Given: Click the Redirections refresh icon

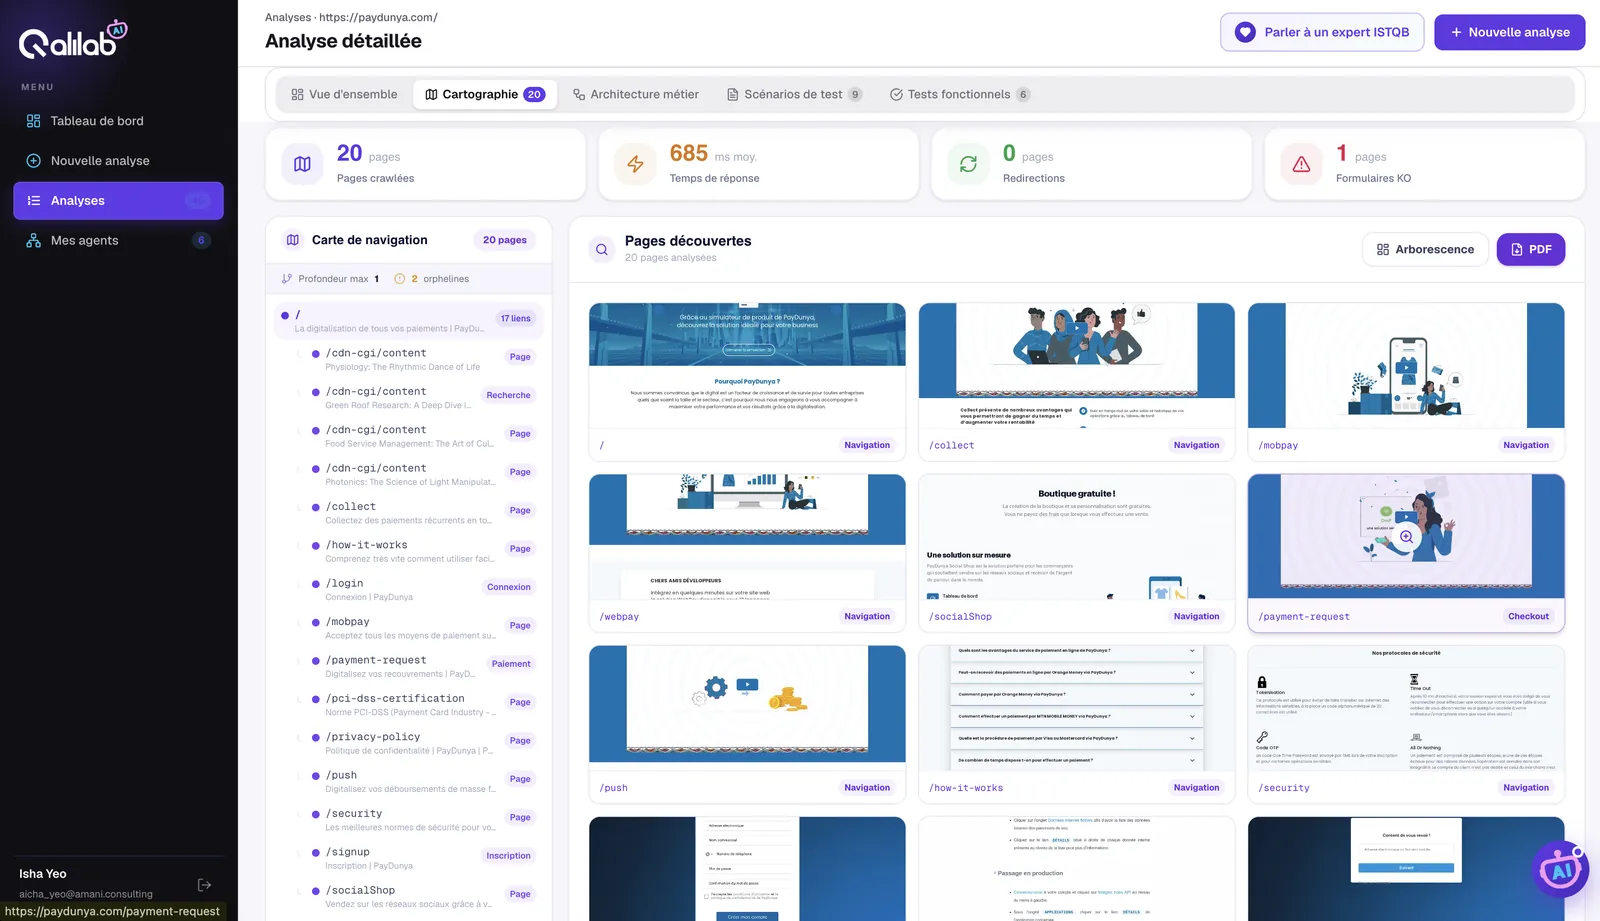Looking at the screenshot, I should (968, 164).
